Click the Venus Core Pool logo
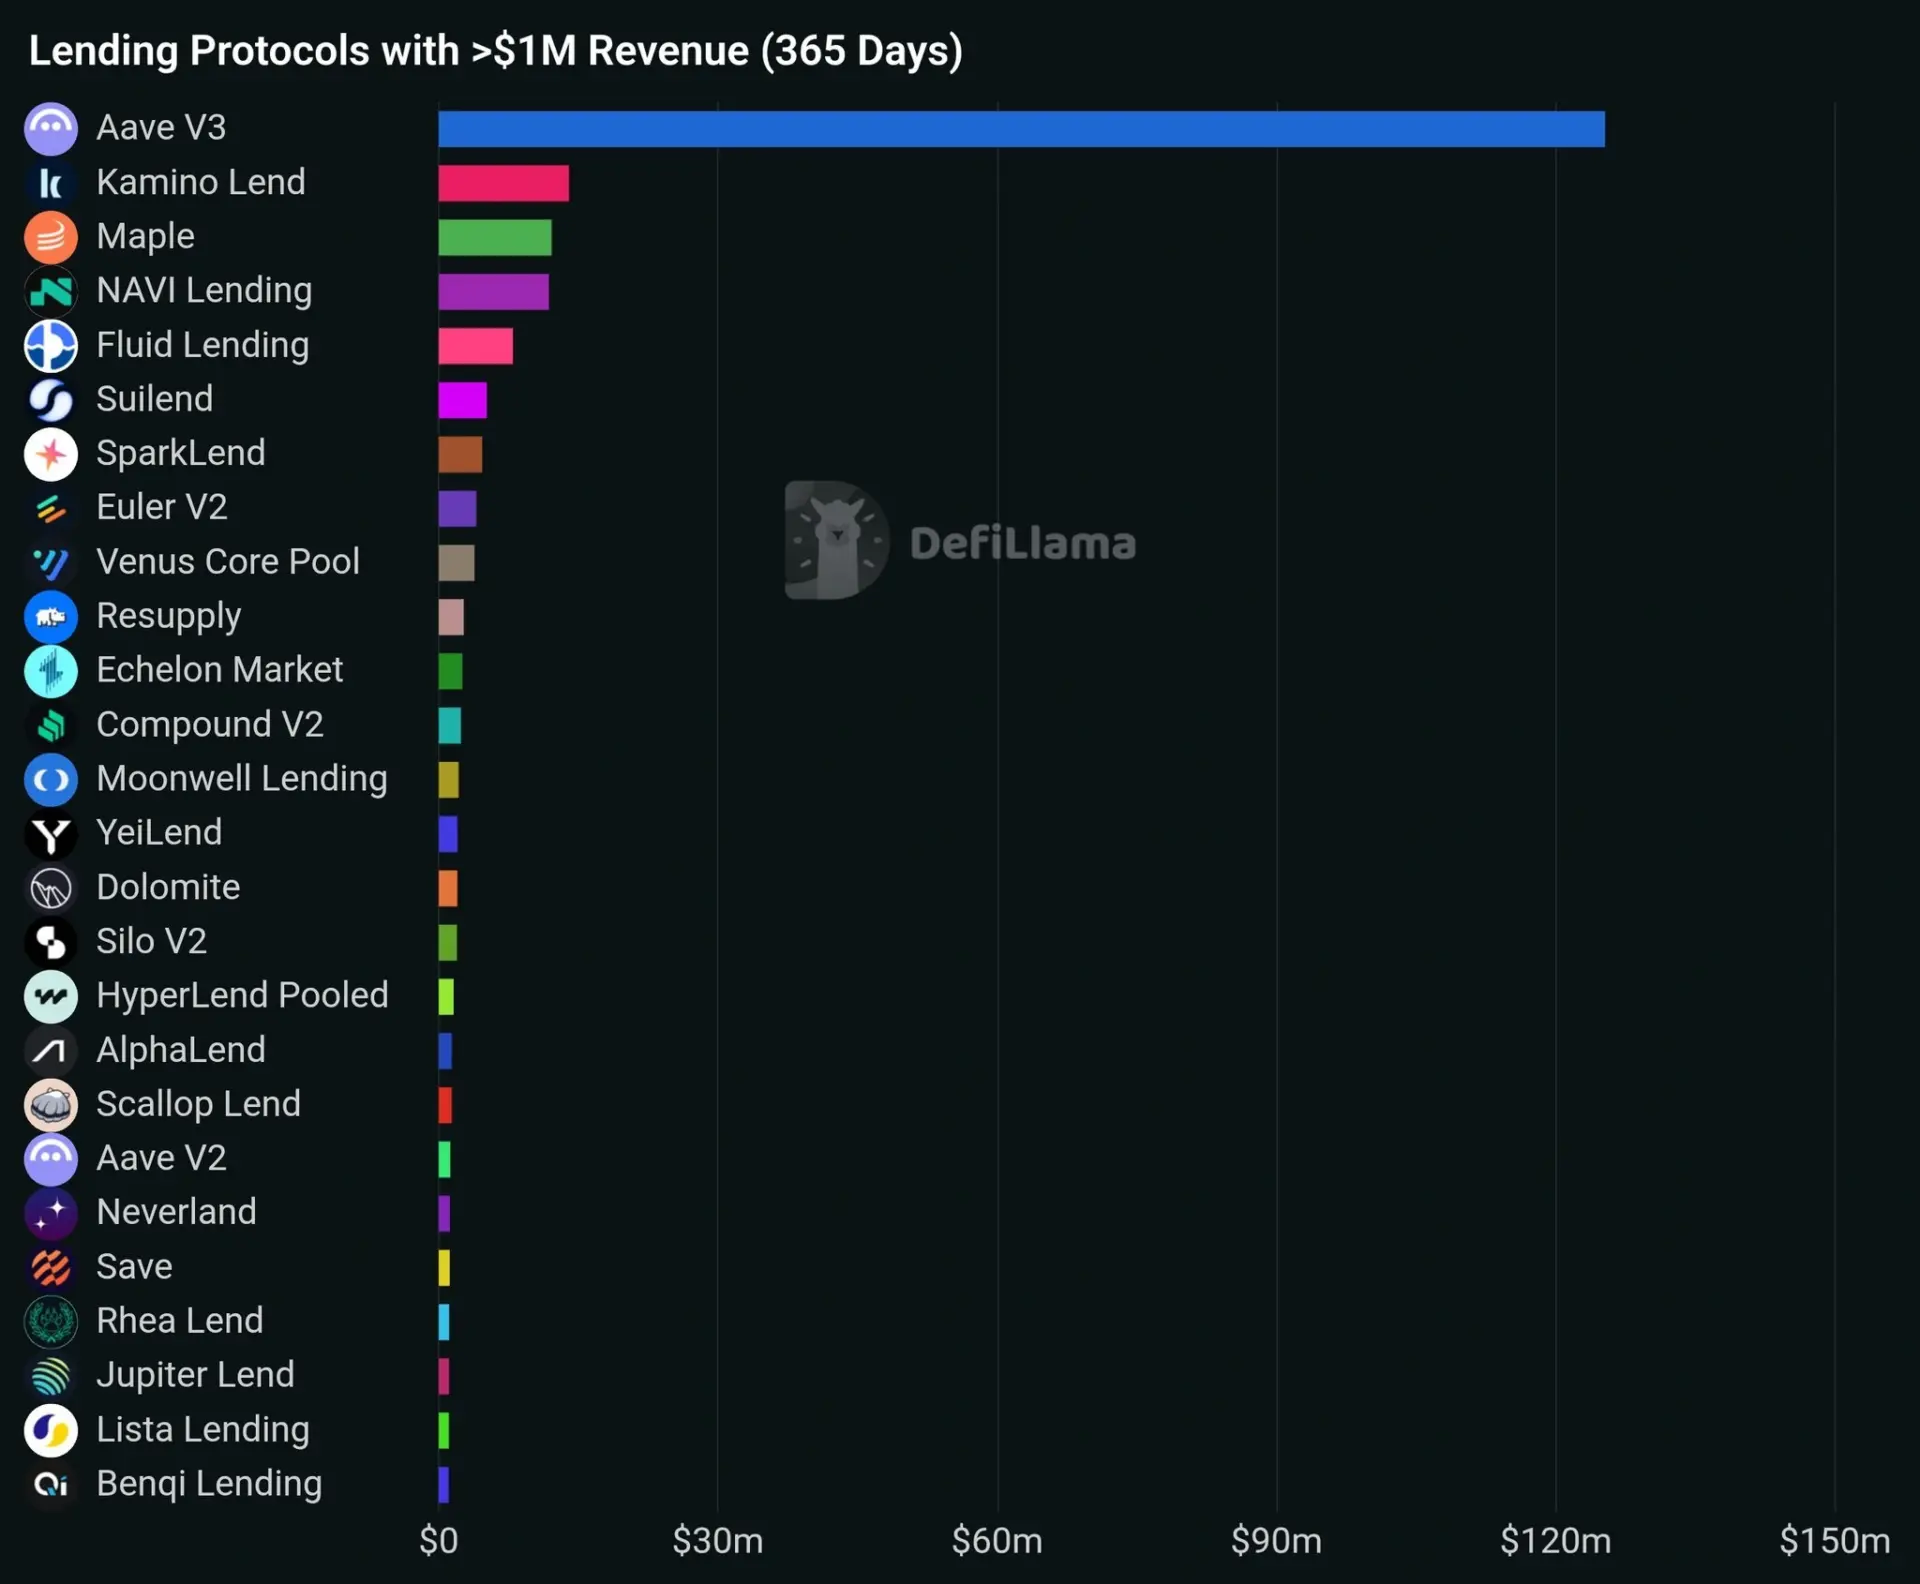1920x1584 pixels. click(x=51, y=563)
